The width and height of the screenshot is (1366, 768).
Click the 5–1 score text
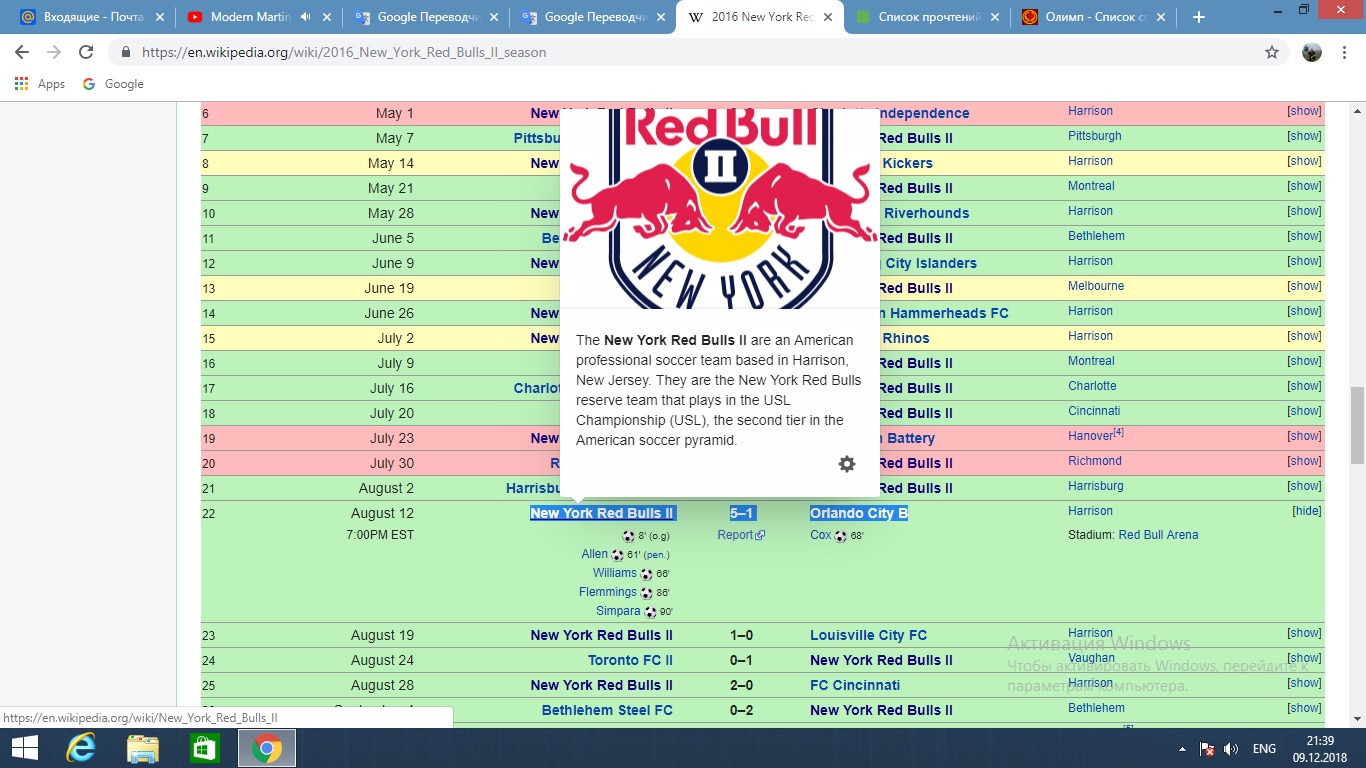click(742, 513)
